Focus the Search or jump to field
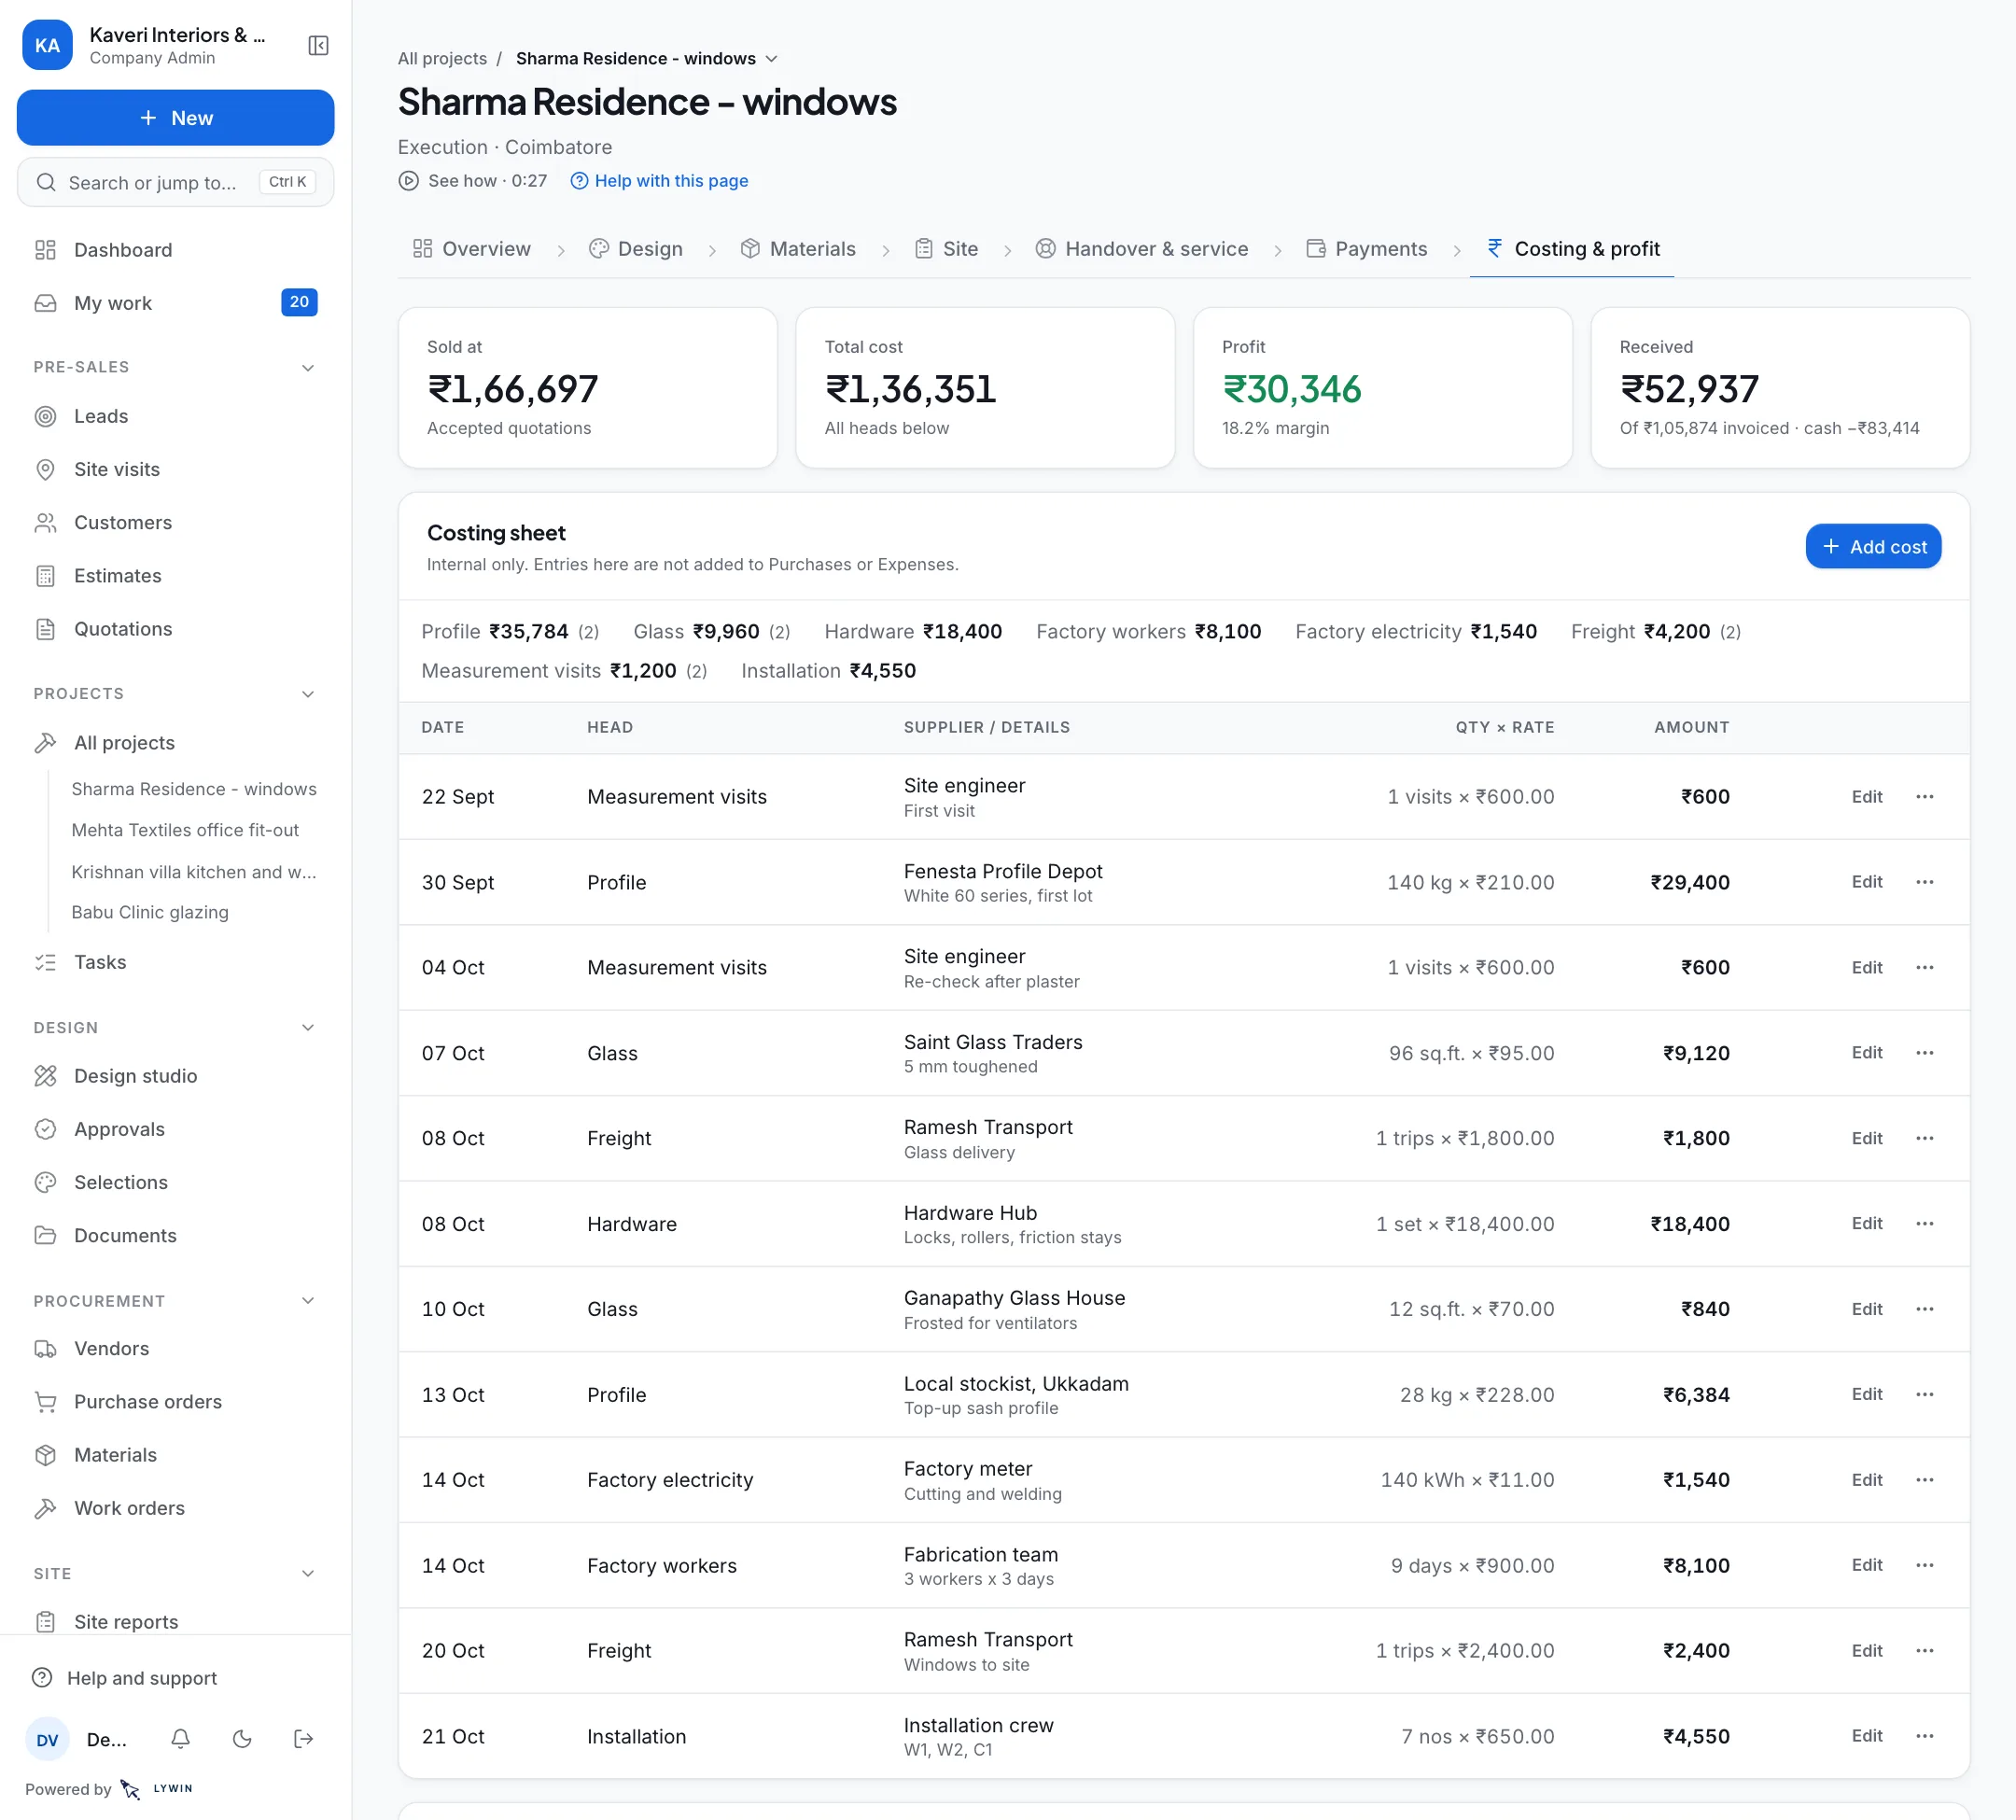This screenshot has height=1820, width=2016. coord(175,182)
